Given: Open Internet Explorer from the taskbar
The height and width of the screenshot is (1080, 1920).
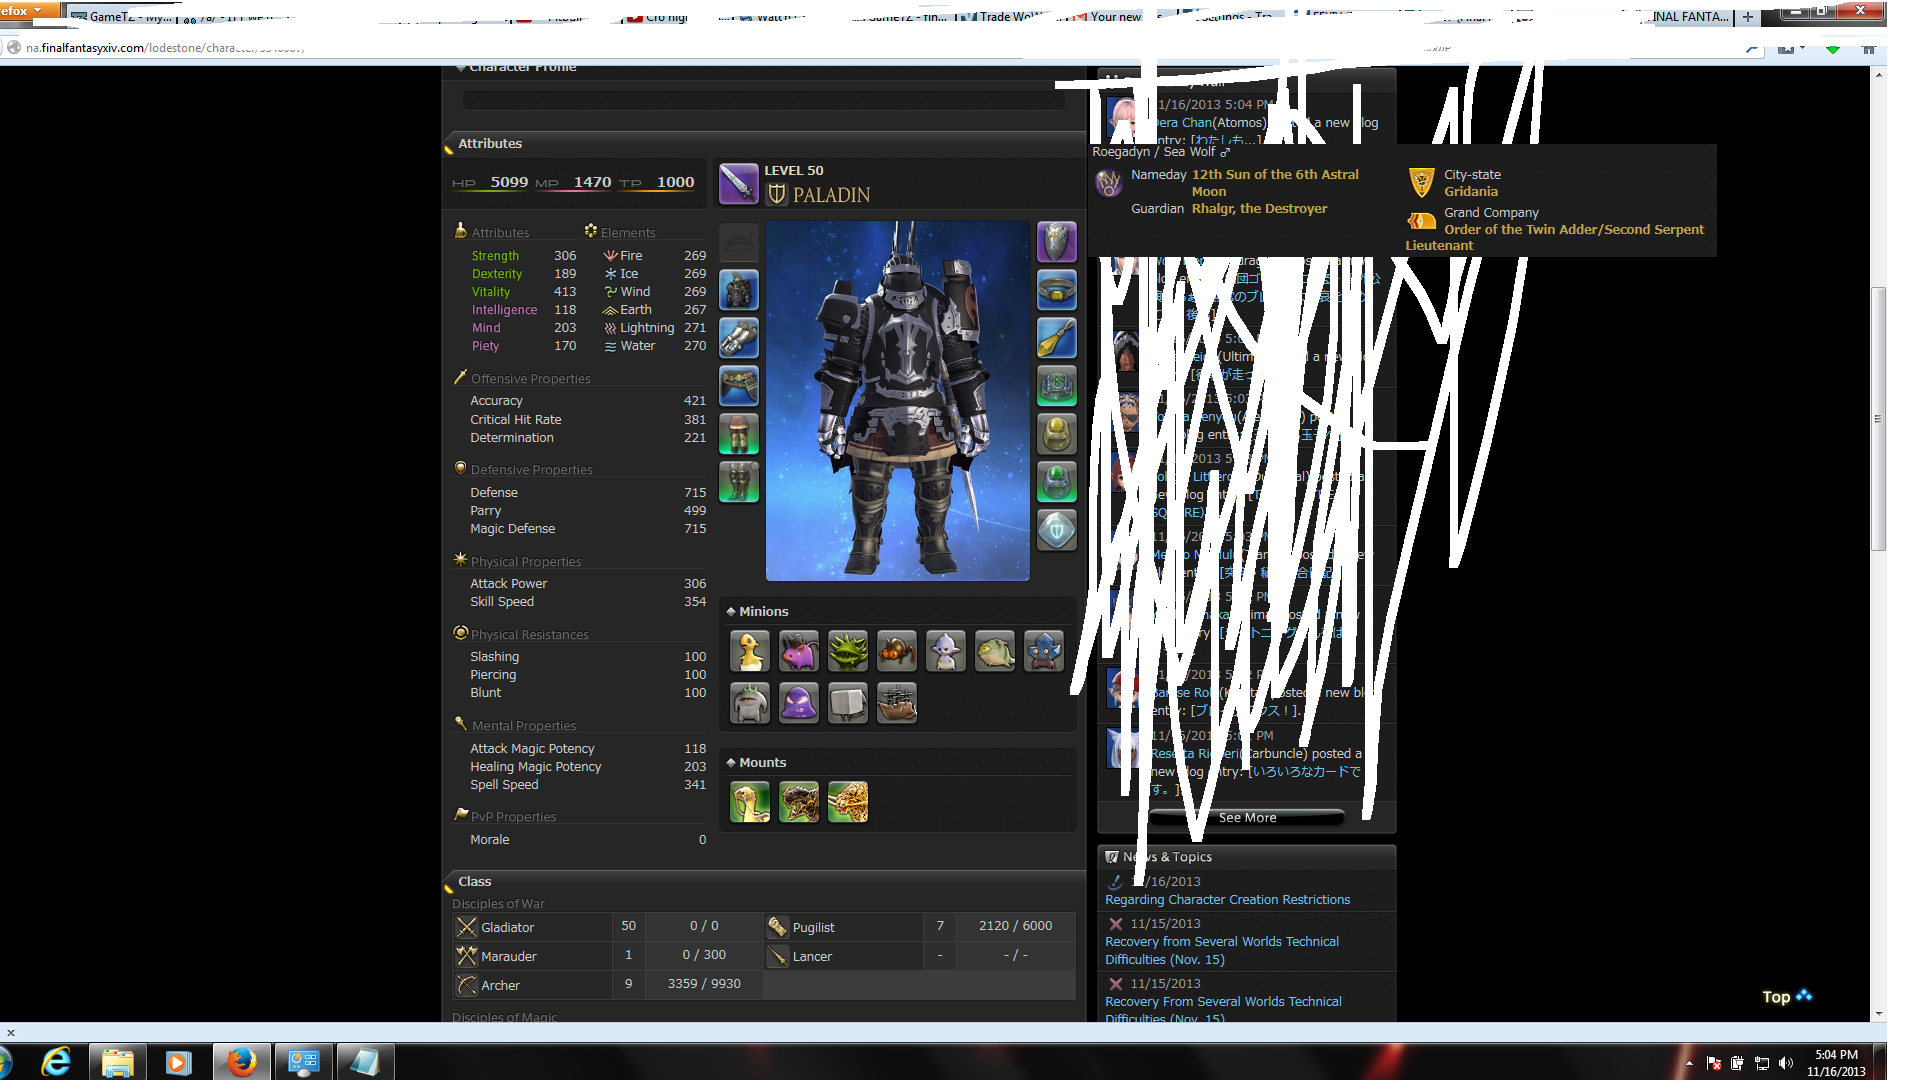Looking at the screenshot, I should pyautogui.click(x=57, y=1061).
